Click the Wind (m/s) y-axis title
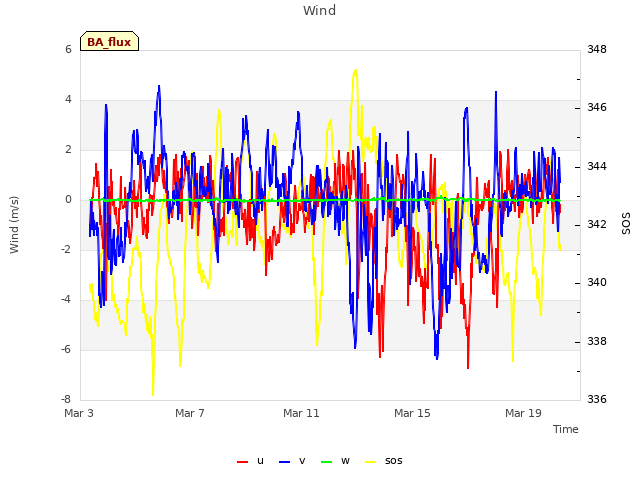 pyautogui.click(x=14, y=225)
